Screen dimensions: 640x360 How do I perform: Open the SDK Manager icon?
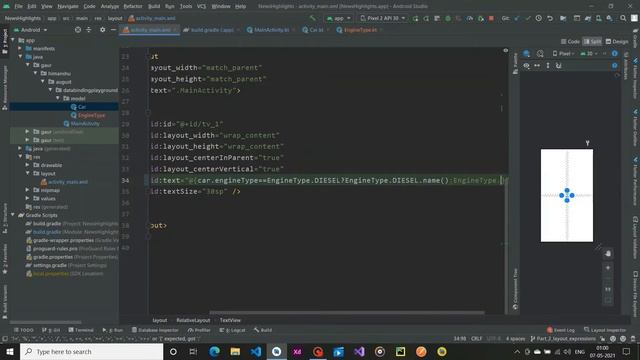(x=609, y=18)
